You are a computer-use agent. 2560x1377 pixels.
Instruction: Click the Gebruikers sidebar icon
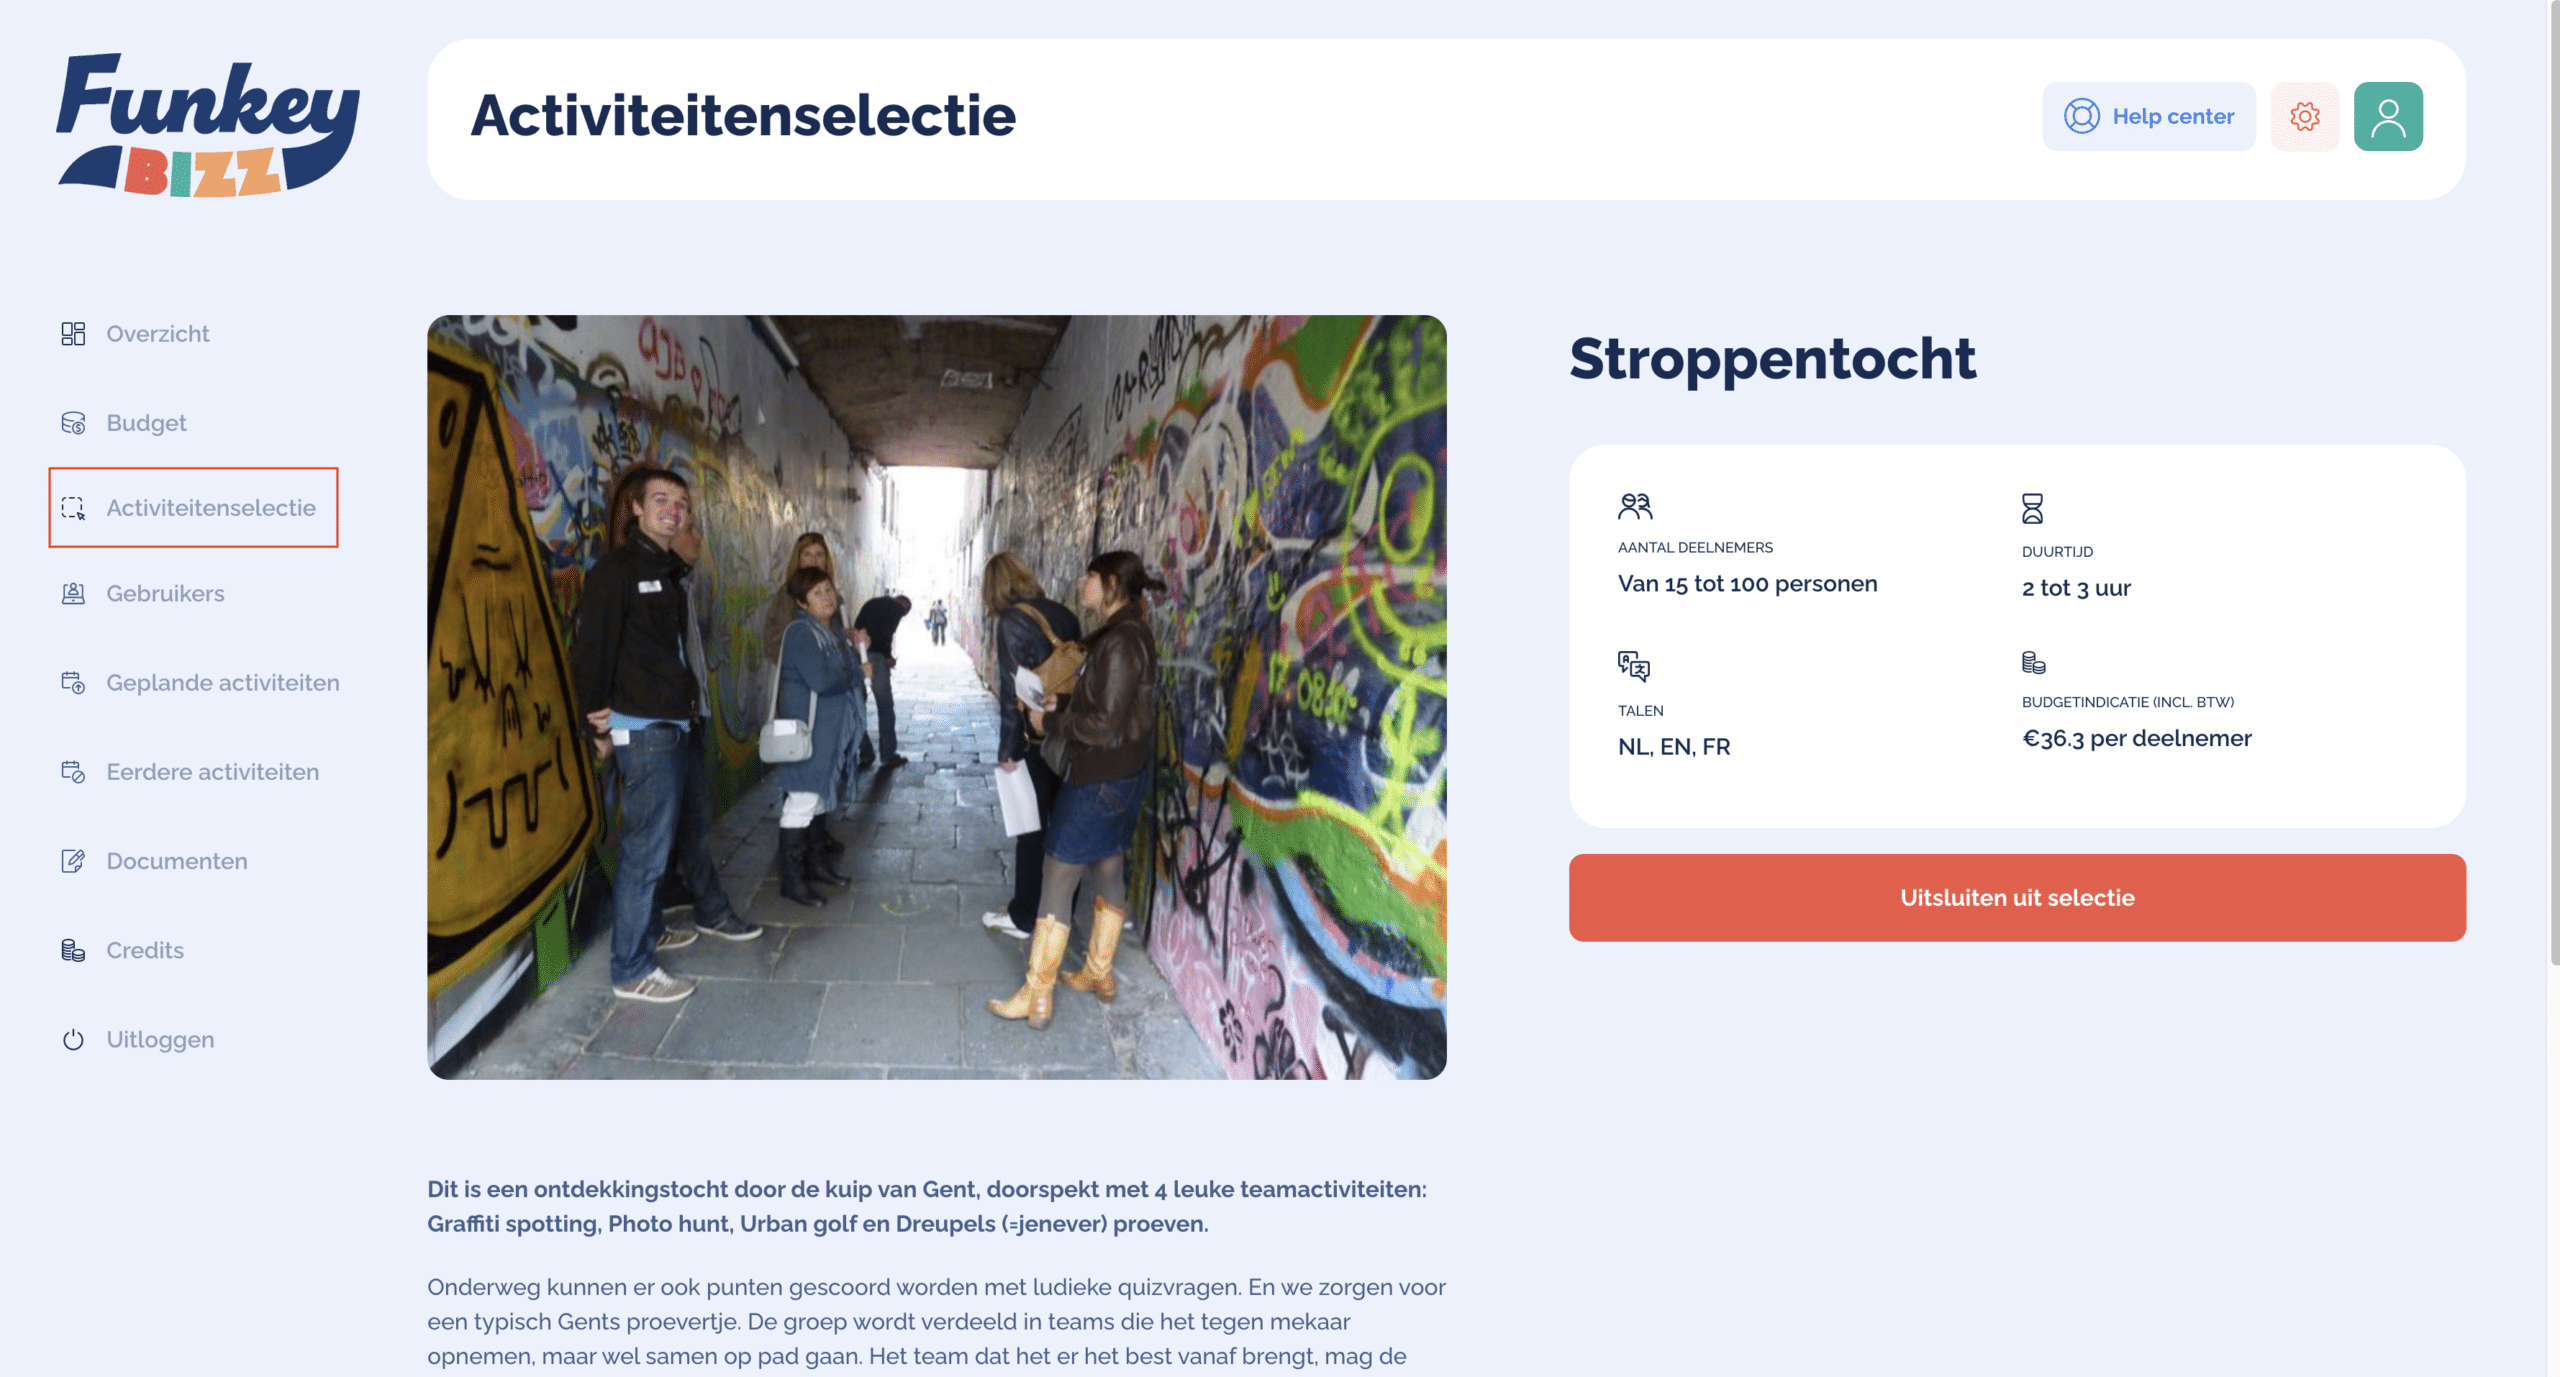(73, 594)
